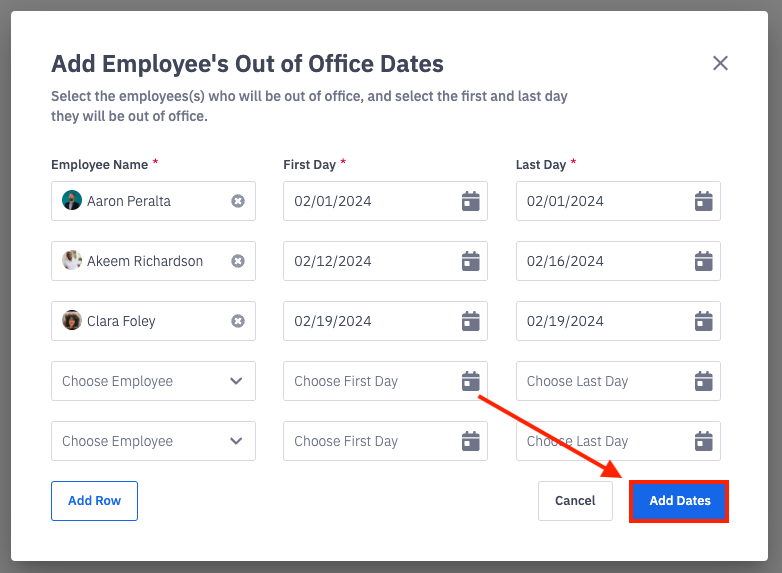Submit with the Add Dates button
Screen dimensions: 782x573
679,501
